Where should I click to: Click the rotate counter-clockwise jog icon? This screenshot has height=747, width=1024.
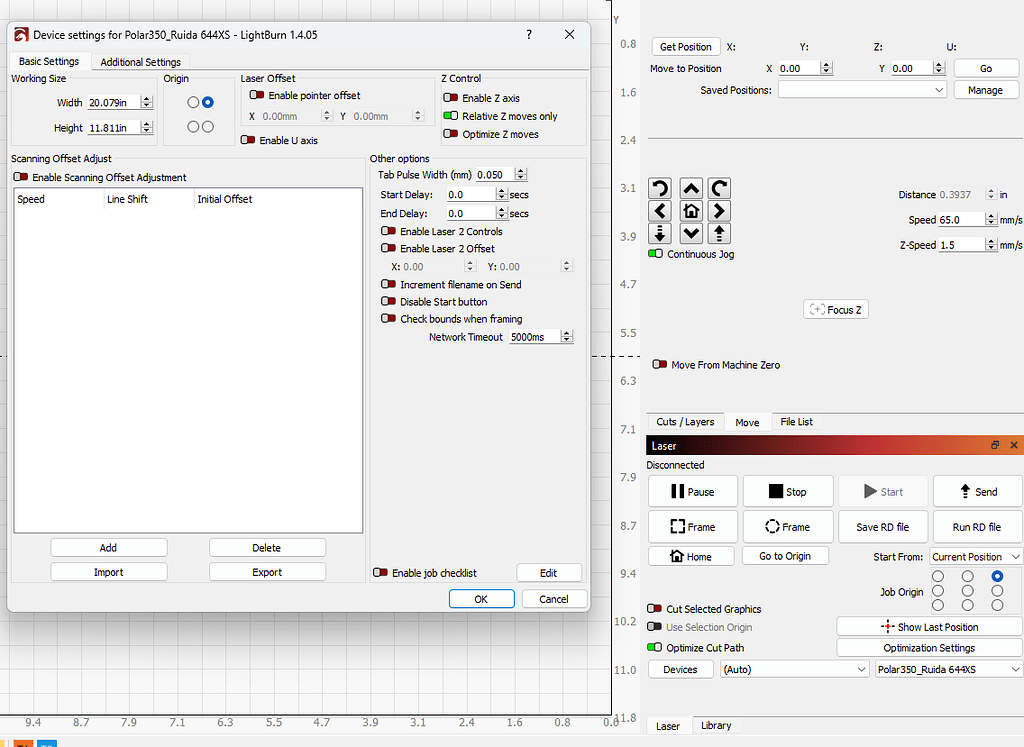[660, 188]
